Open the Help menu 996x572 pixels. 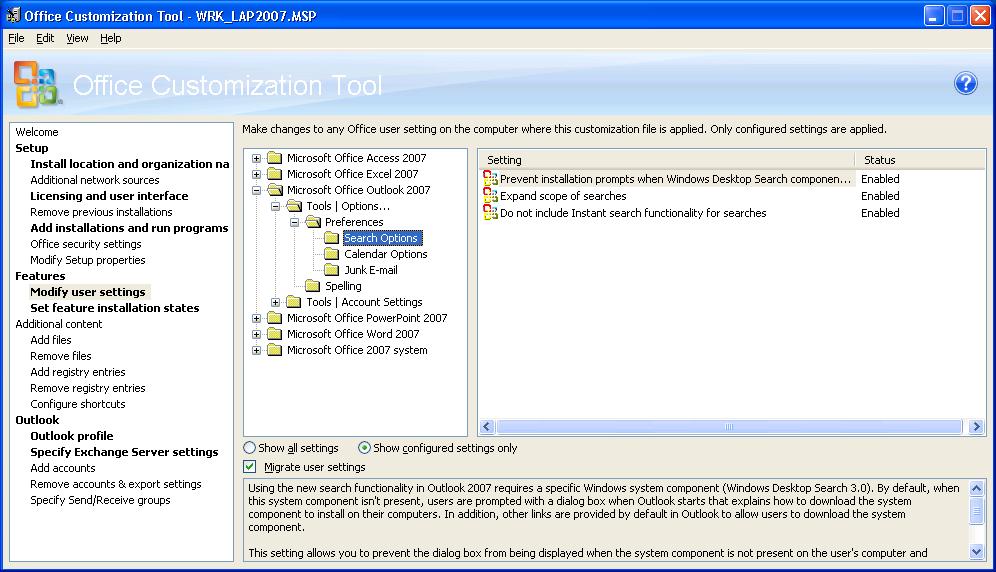[111, 38]
